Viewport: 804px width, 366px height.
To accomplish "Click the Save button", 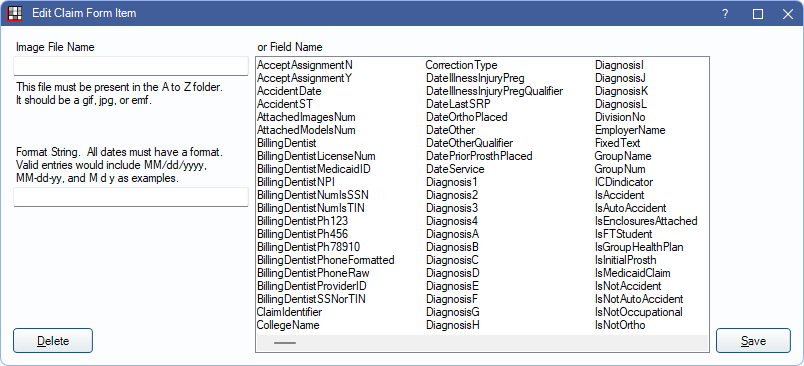I will 753,341.
